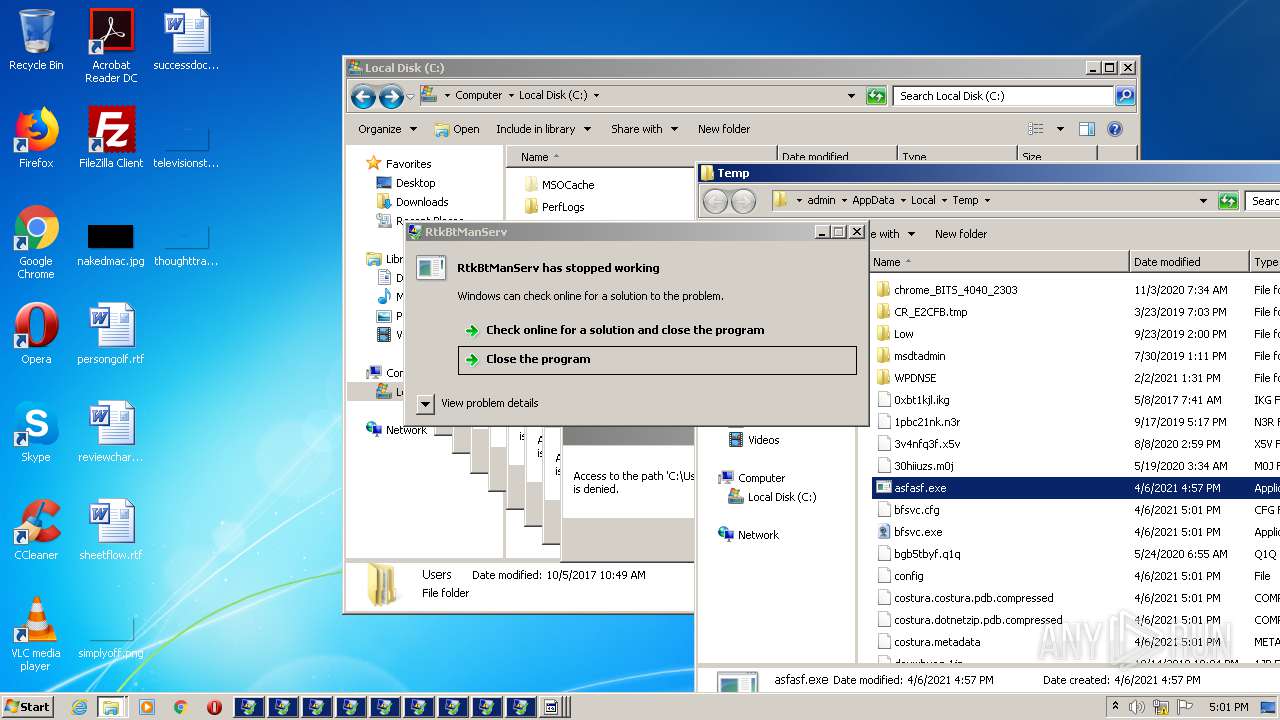The height and width of the screenshot is (720, 1280).
Task: Open the Organize dropdown menu
Action: point(387,129)
